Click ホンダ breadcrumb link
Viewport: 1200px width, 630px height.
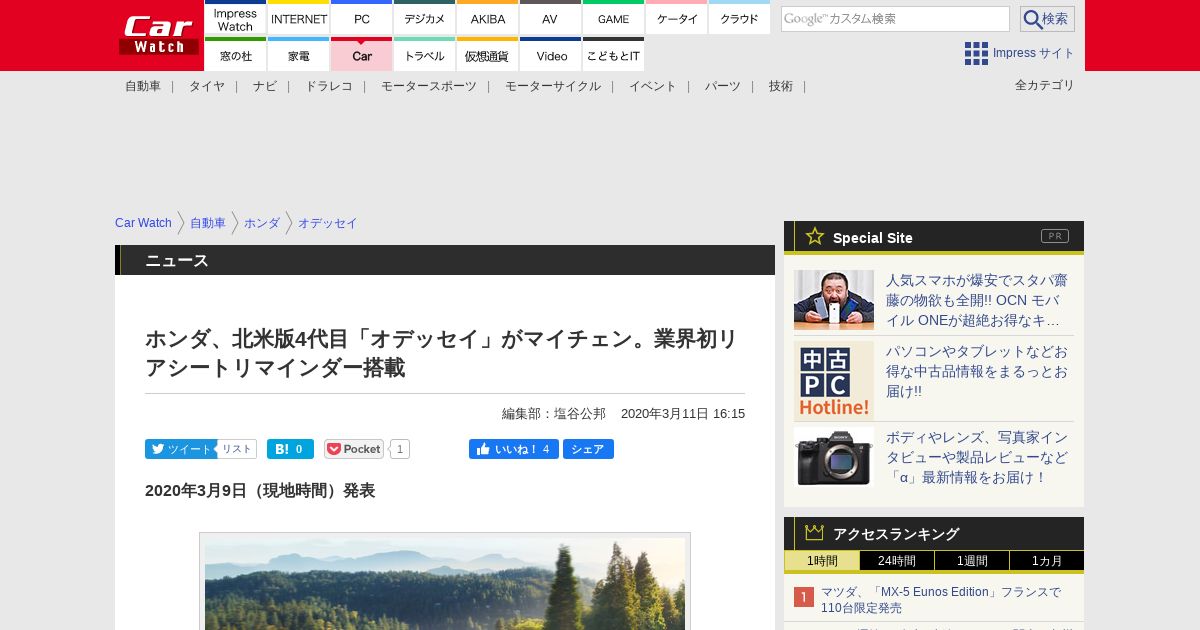pos(262,223)
